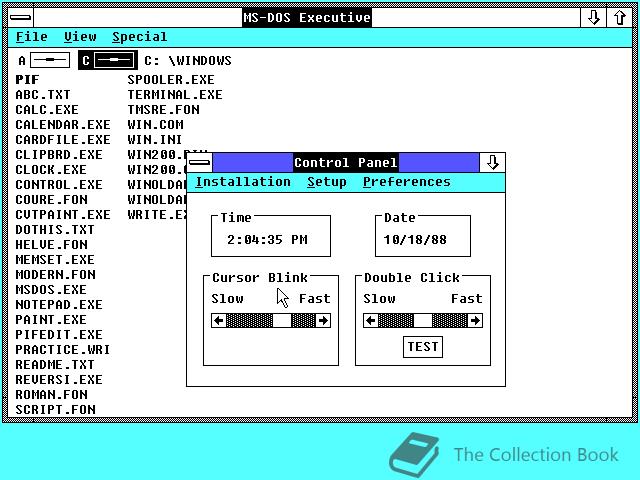Open the Installation menu

(243, 182)
